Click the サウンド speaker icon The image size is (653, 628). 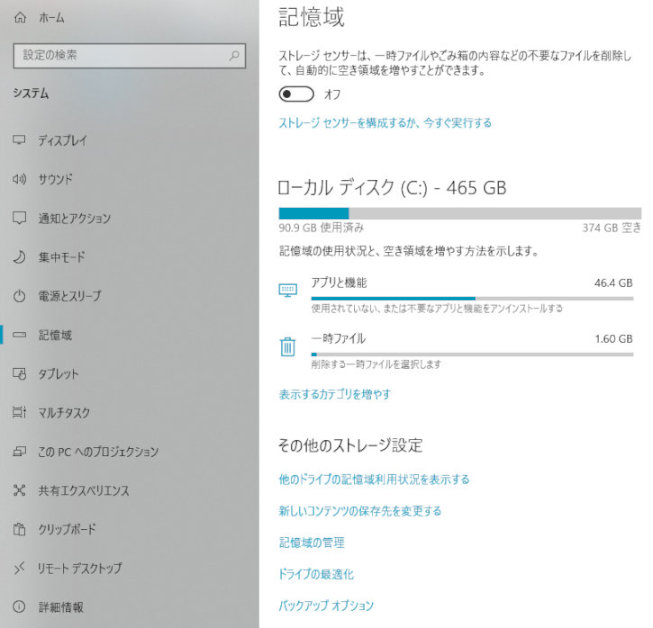pyautogui.click(x=19, y=179)
